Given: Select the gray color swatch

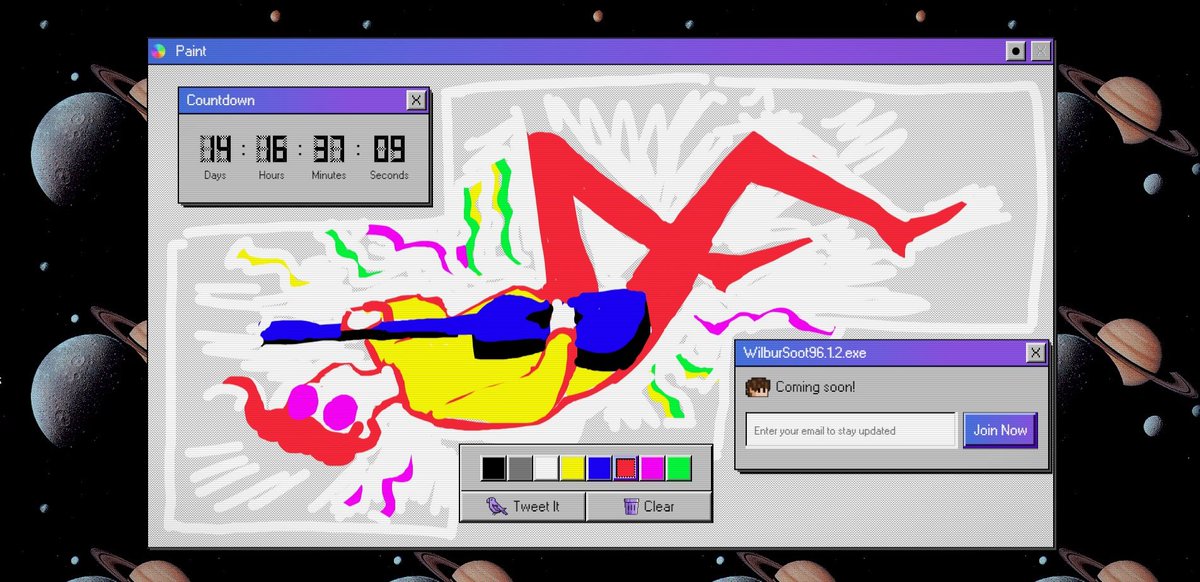Looking at the screenshot, I should click(520, 468).
